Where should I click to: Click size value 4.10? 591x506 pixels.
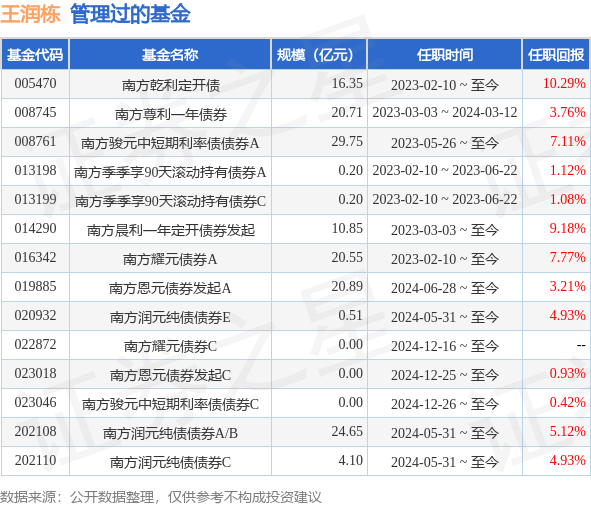point(351,461)
